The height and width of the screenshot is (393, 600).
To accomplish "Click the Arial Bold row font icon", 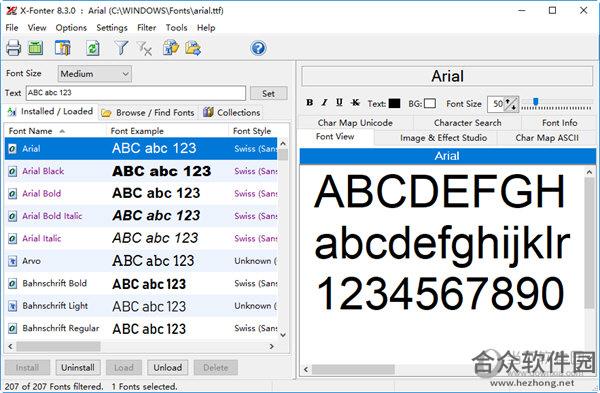I will coord(13,194).
